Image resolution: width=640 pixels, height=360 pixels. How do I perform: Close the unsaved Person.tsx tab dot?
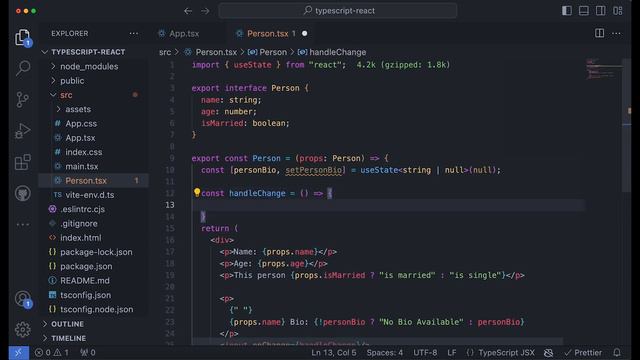304,33
